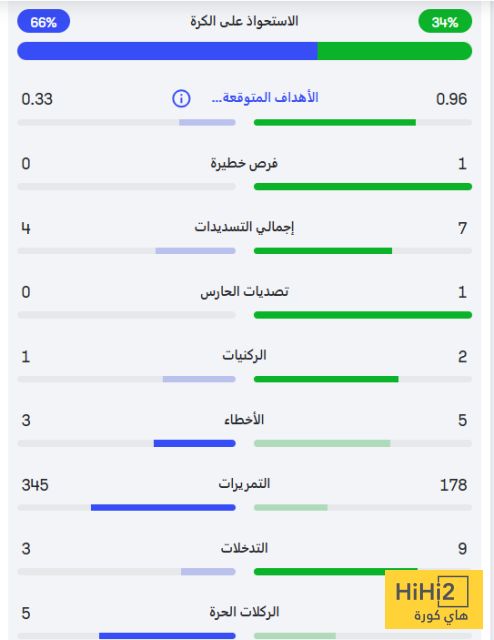Select the الركلات الحرة label

coord(244,611)
